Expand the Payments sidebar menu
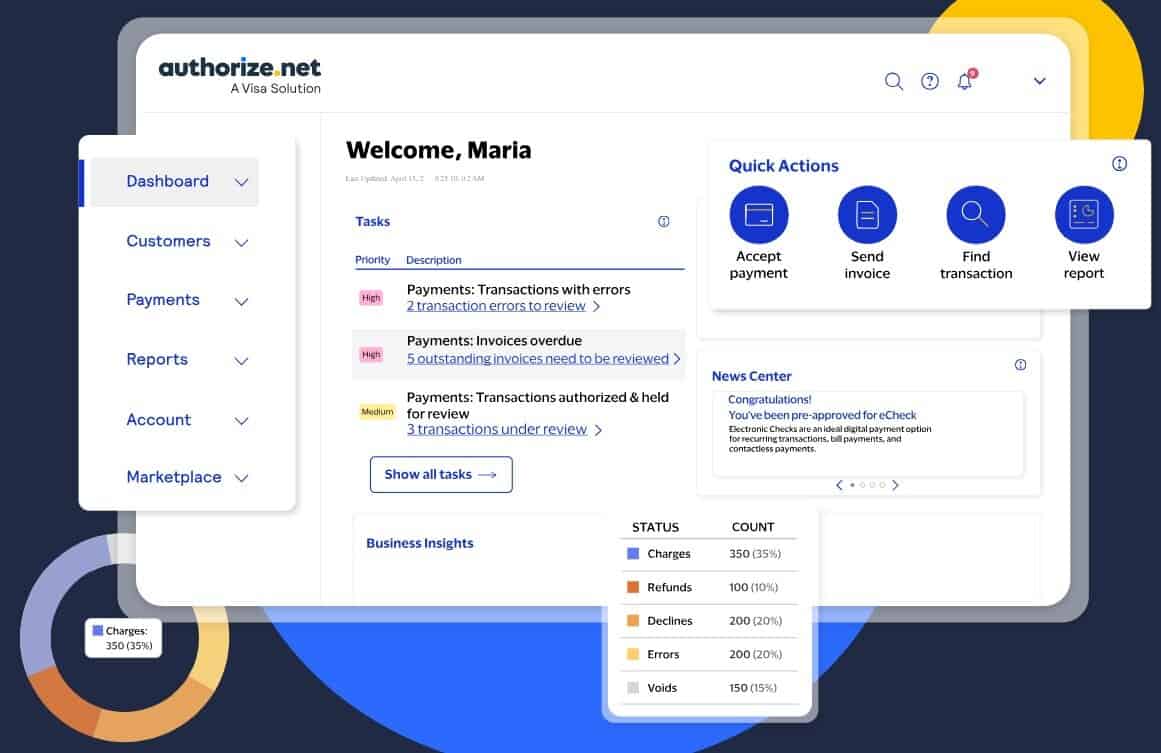The image size is (1161, 753). click(x=163, y=300)
